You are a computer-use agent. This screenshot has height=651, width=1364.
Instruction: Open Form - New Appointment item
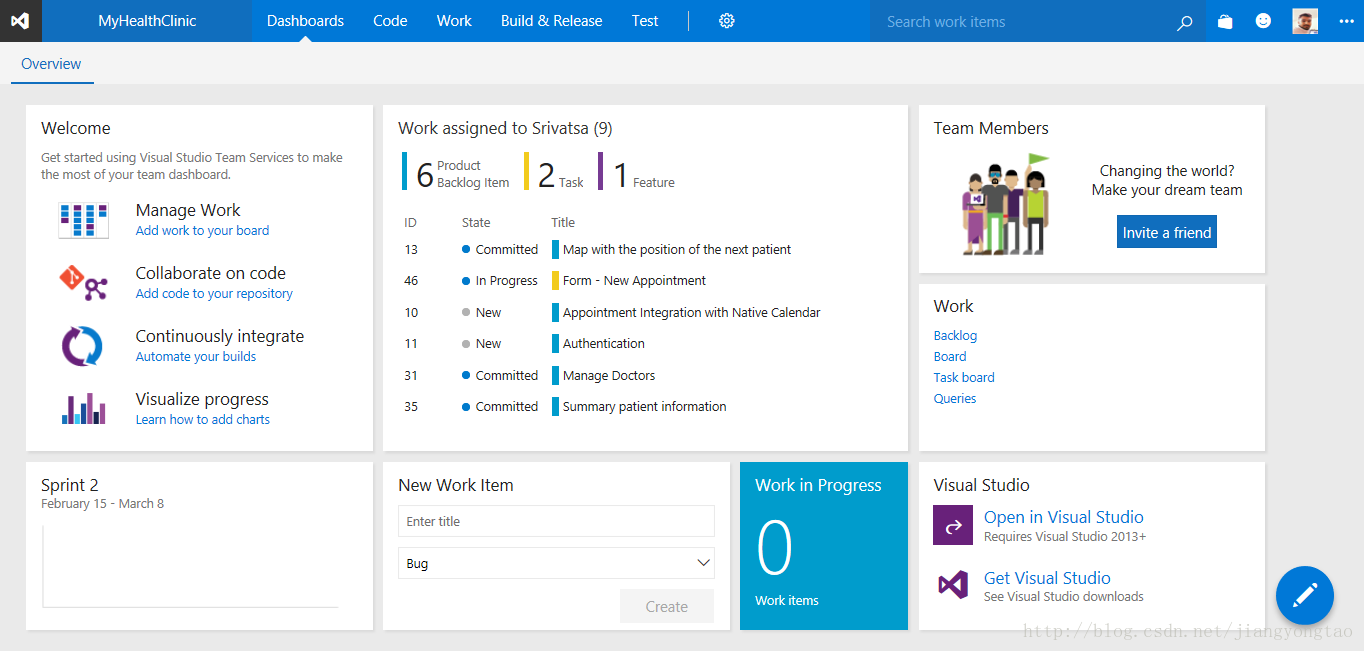tap(634, 281)
